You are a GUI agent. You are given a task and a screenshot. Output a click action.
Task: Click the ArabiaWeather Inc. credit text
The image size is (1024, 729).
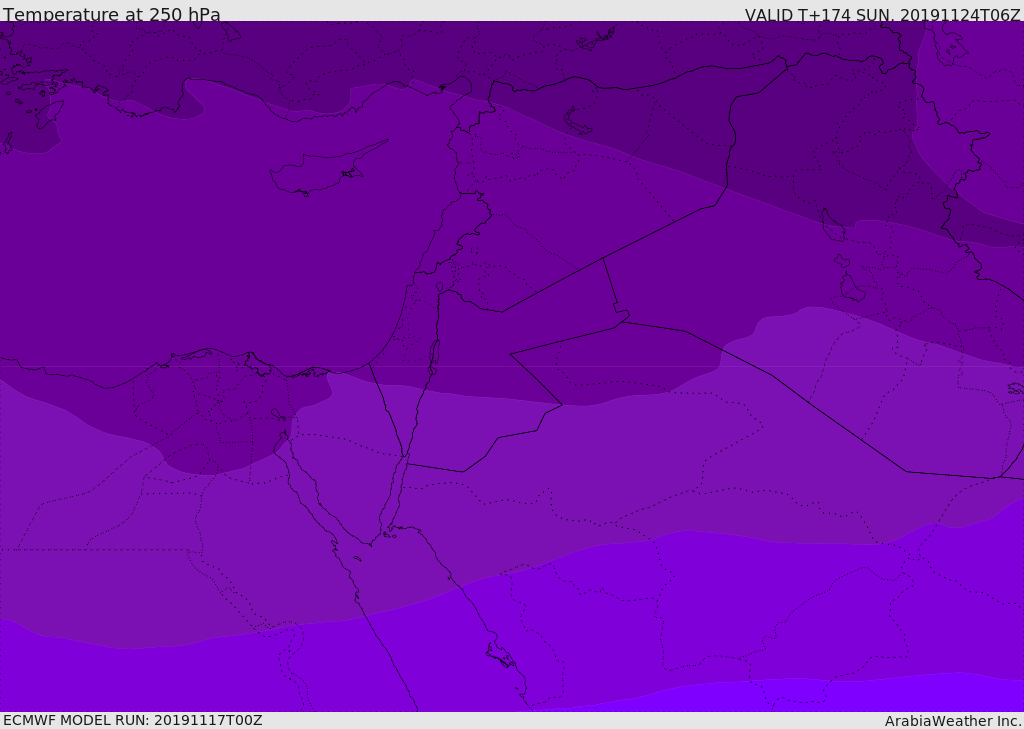coord(953,721)
